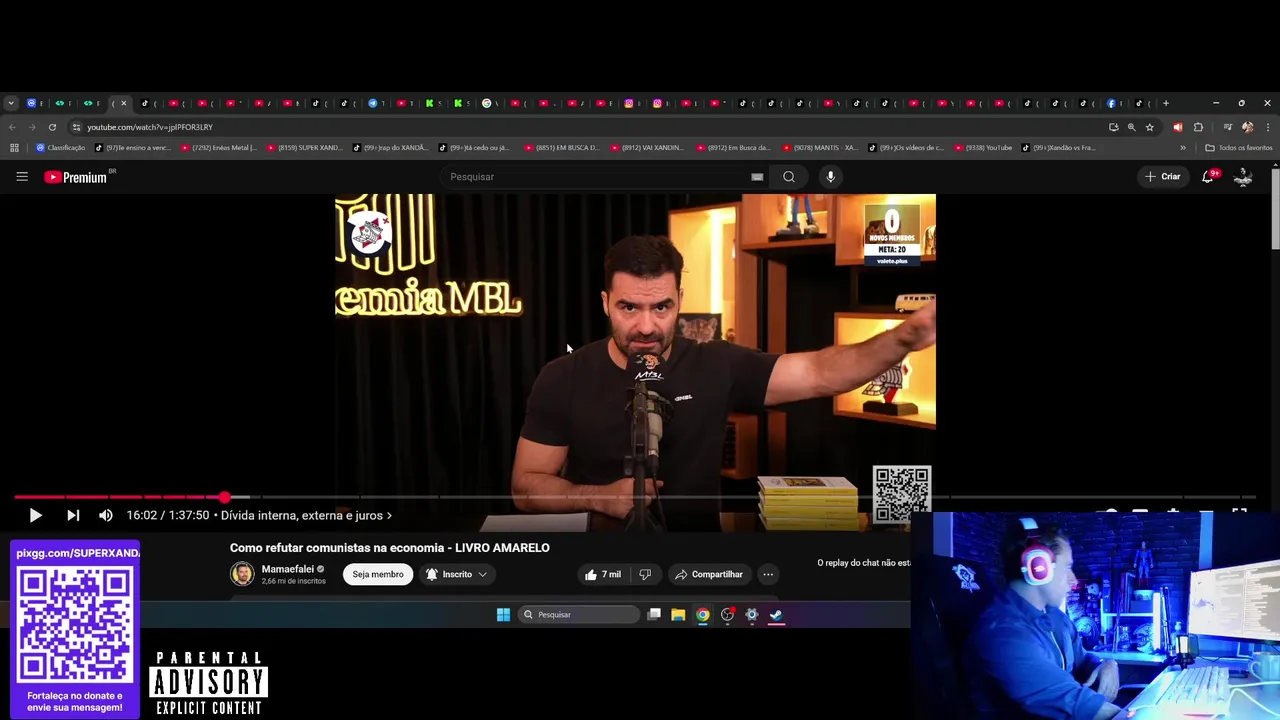Open the '(9338) YouTube' bookmark
This screenshot has height=720, width=1280.
click(x=983, y=148)
